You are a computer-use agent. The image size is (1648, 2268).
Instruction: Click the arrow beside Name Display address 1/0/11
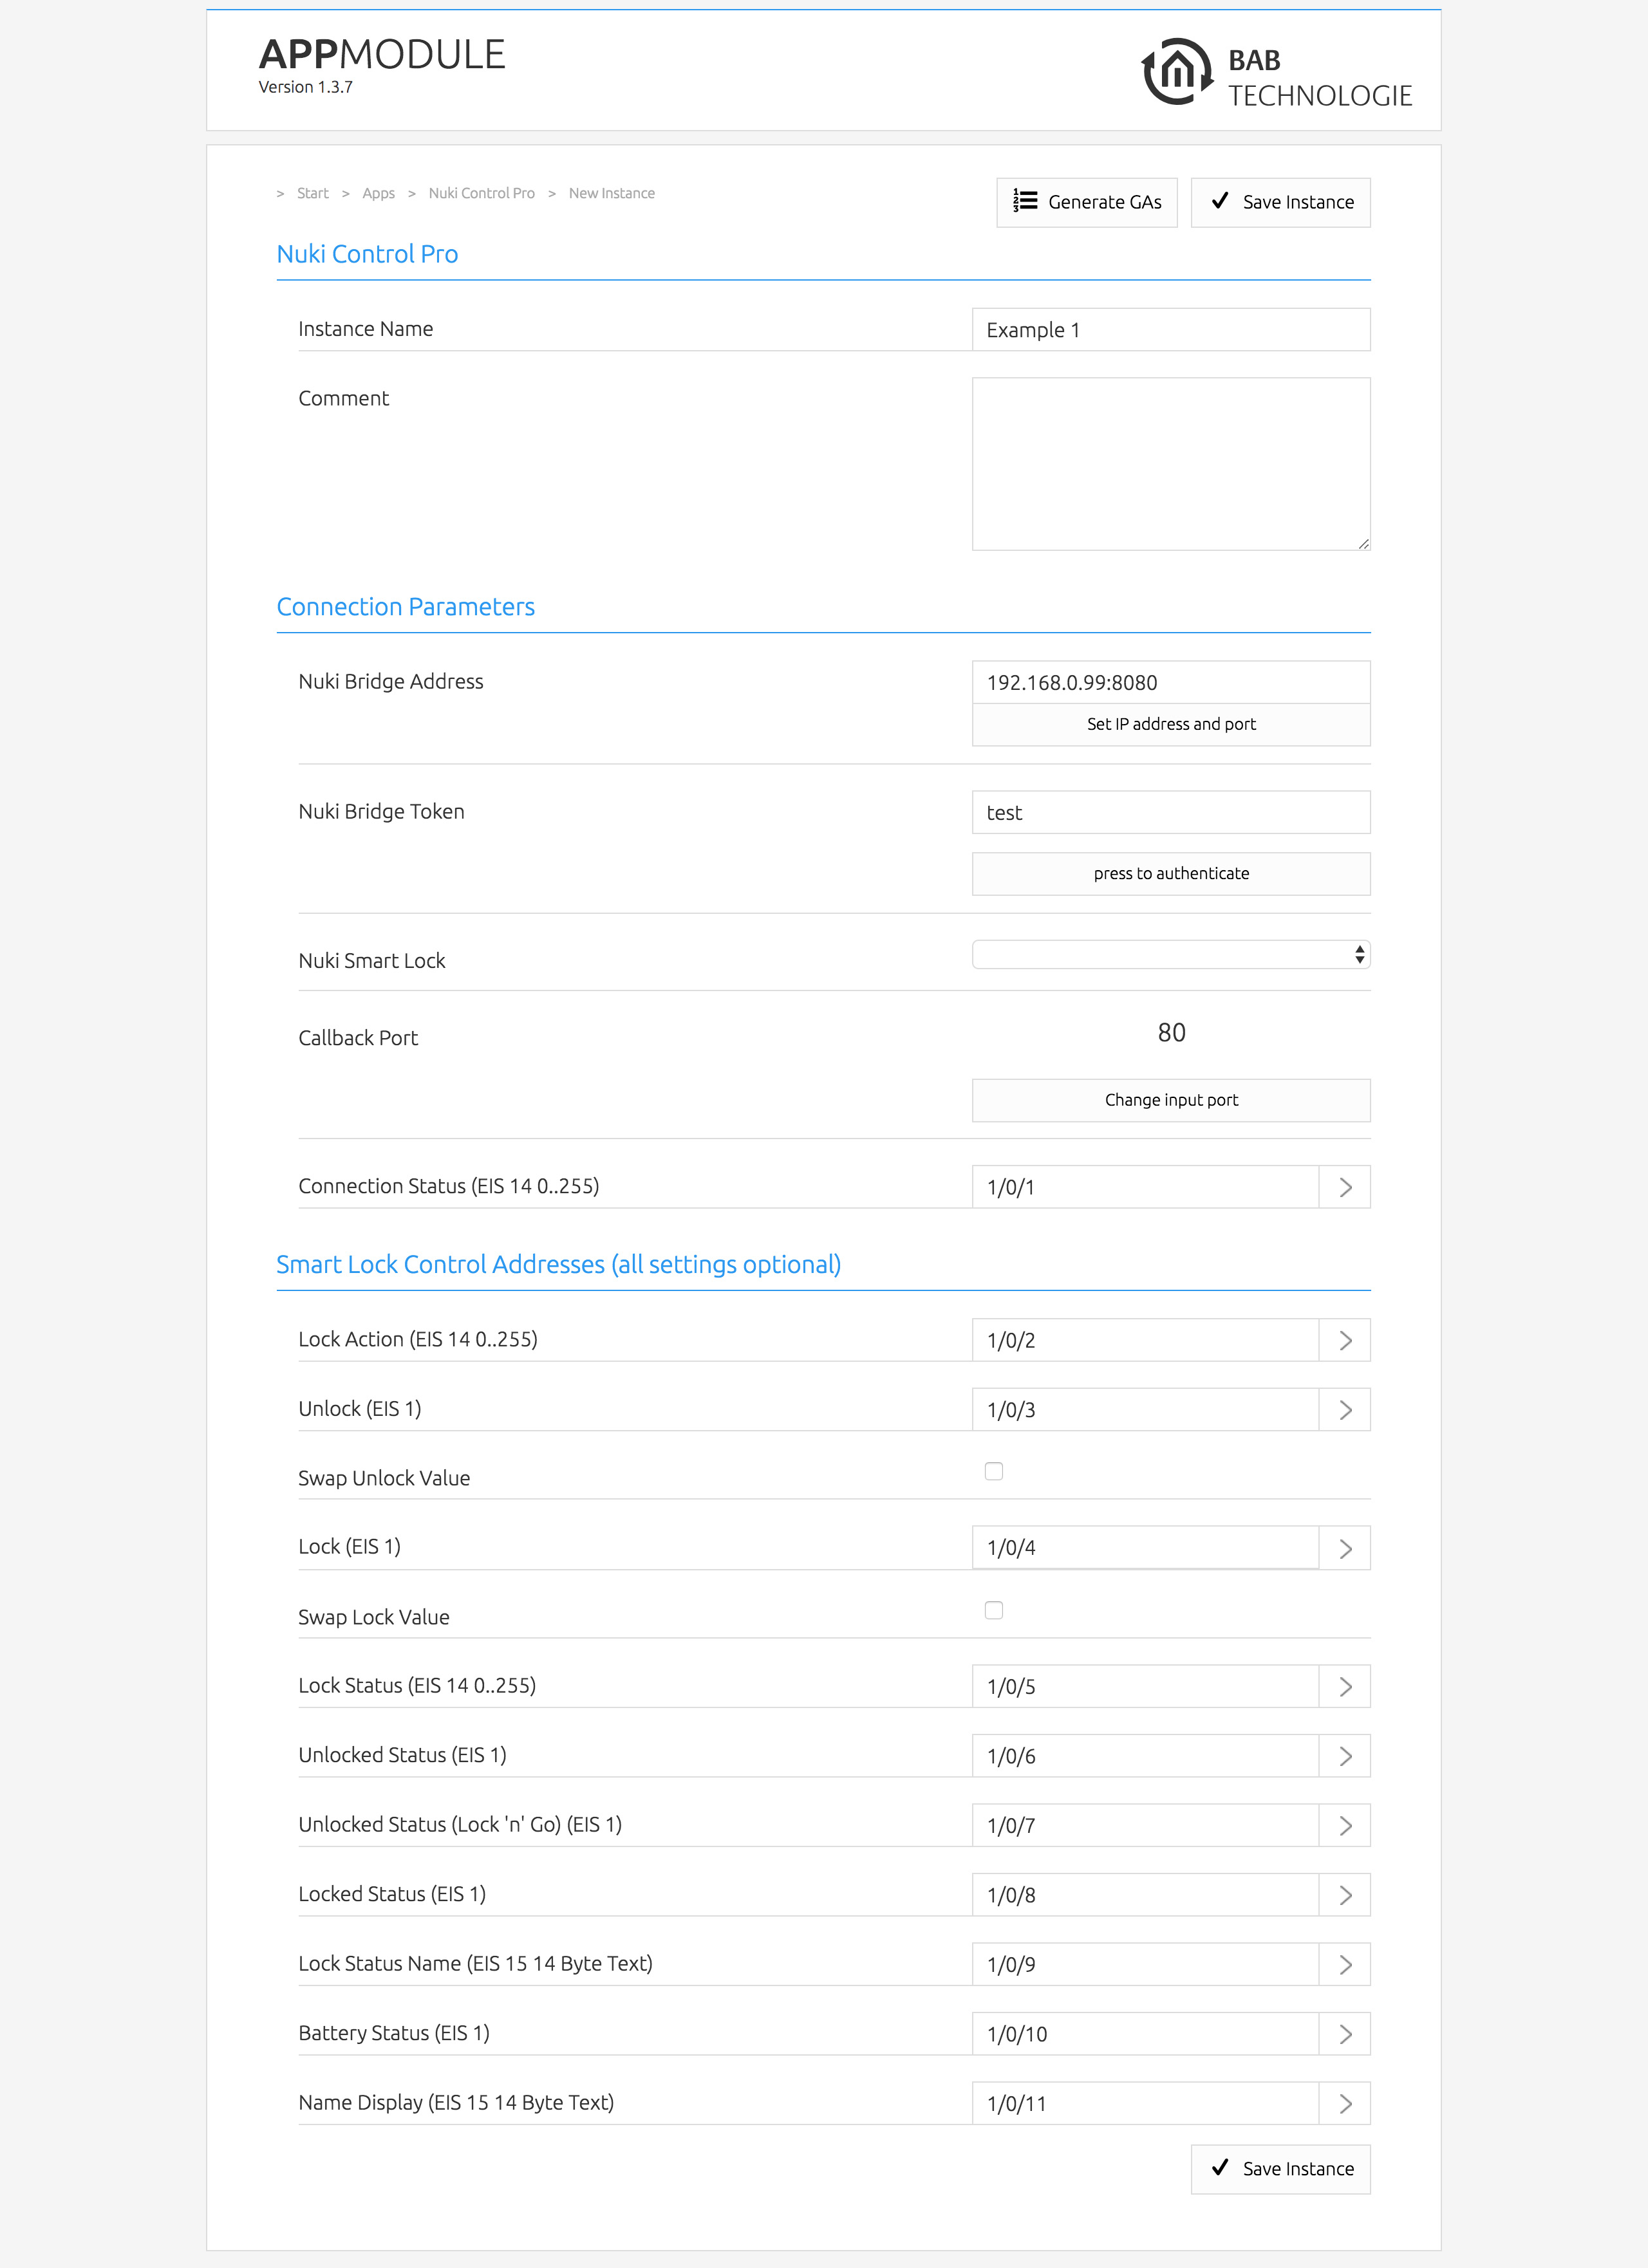point(1345,2104)
